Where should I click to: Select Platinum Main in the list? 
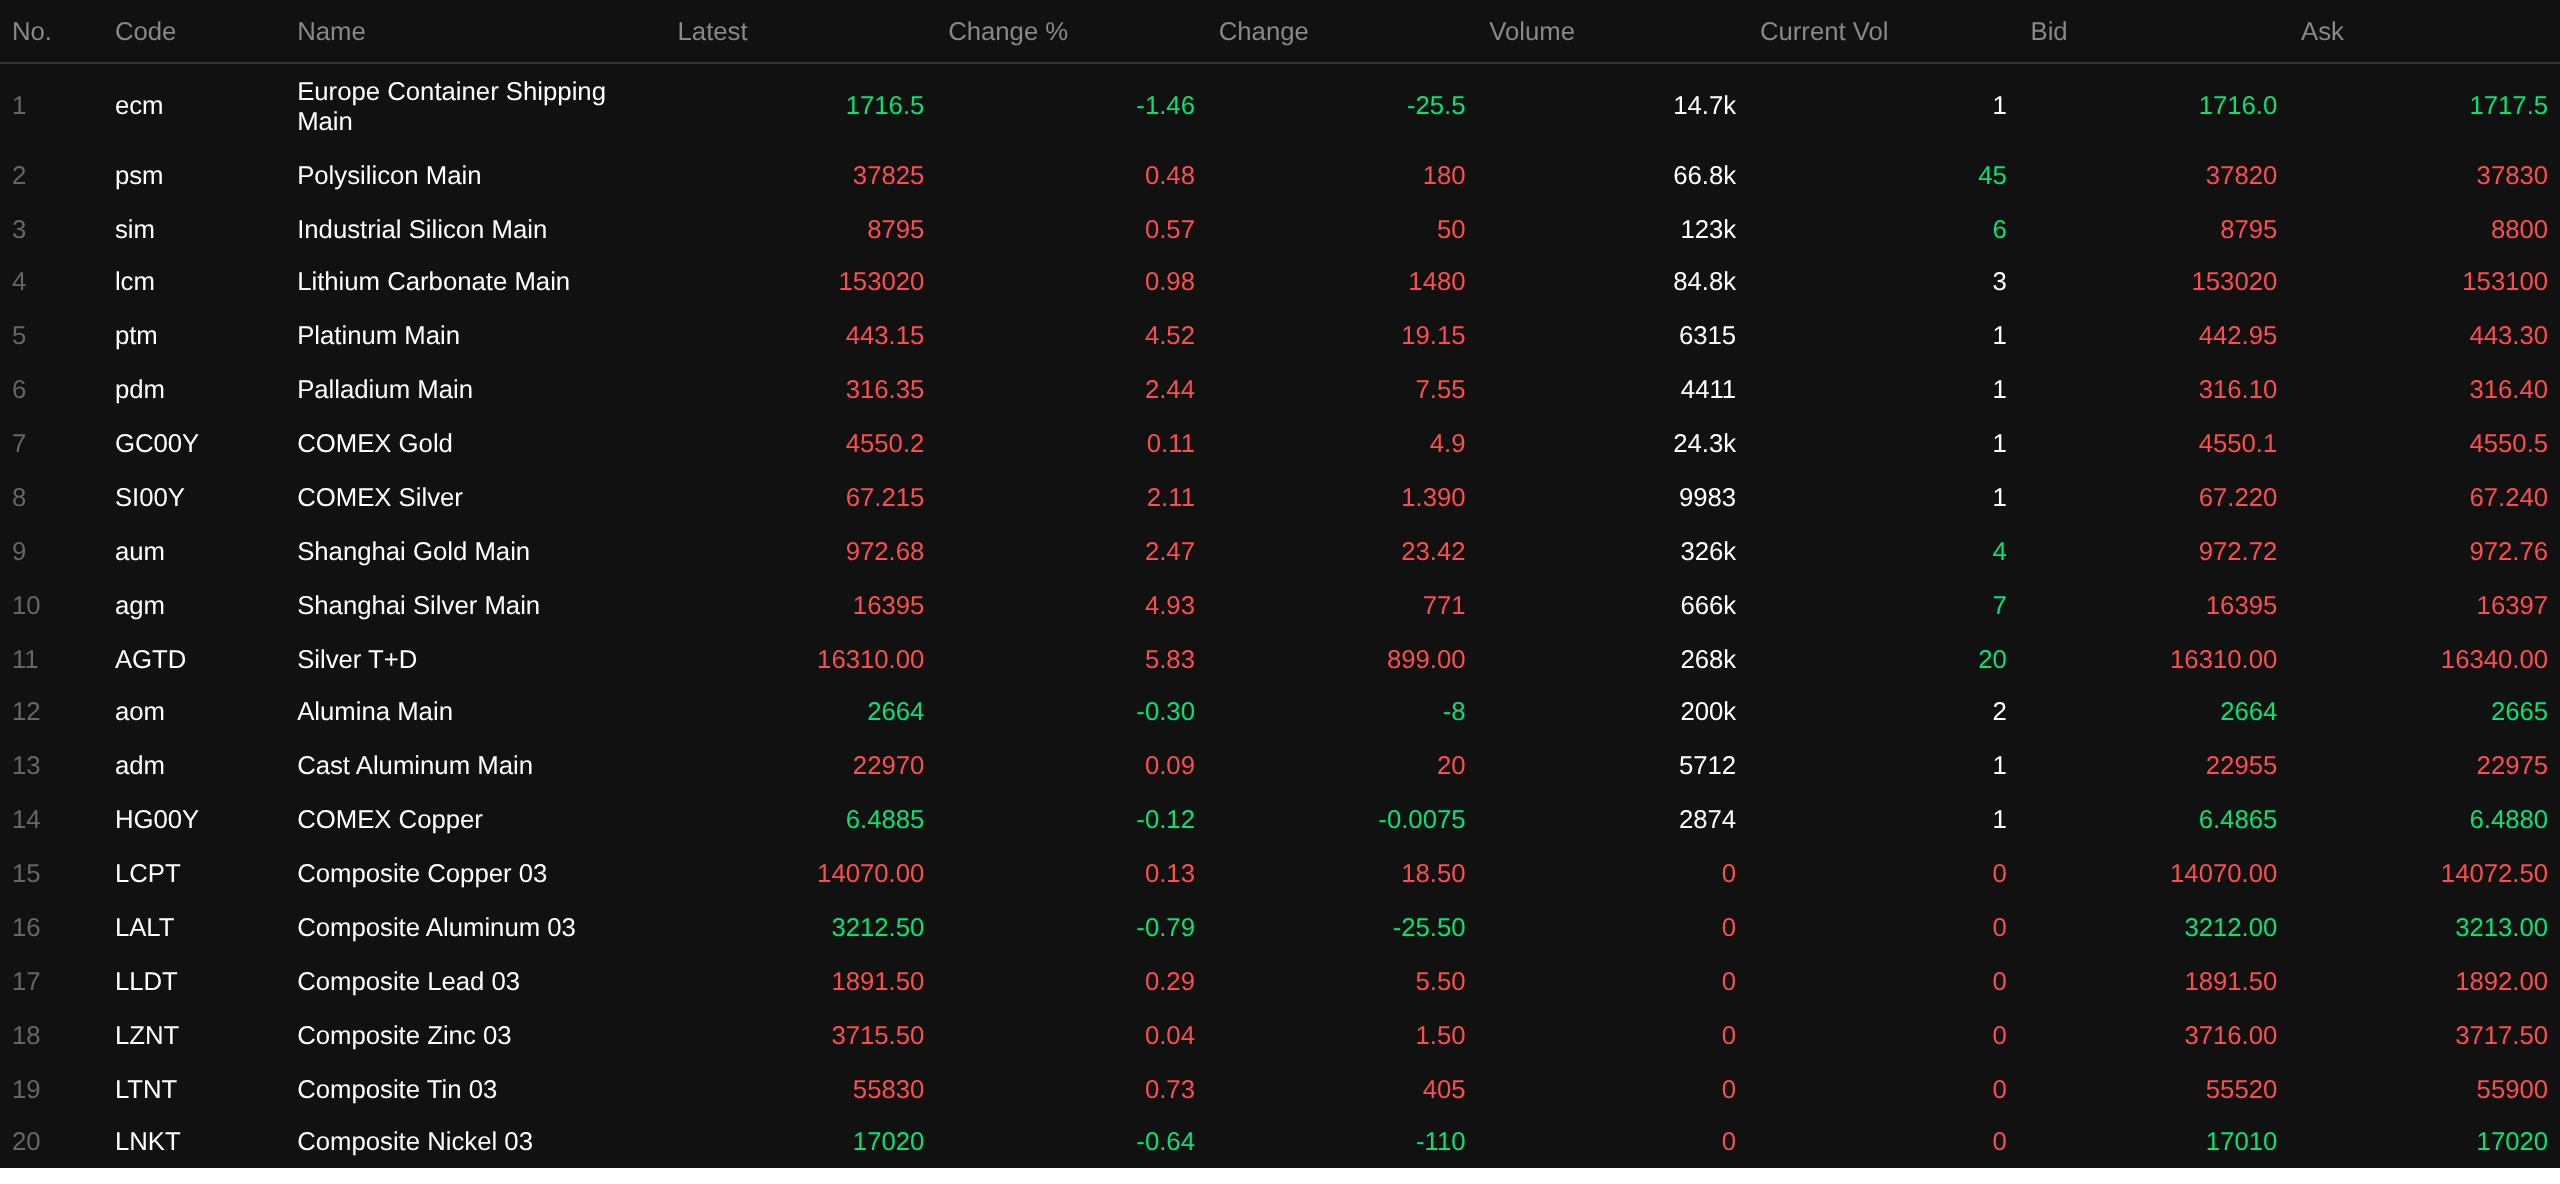pyautogui.click(x=378, y=336)
